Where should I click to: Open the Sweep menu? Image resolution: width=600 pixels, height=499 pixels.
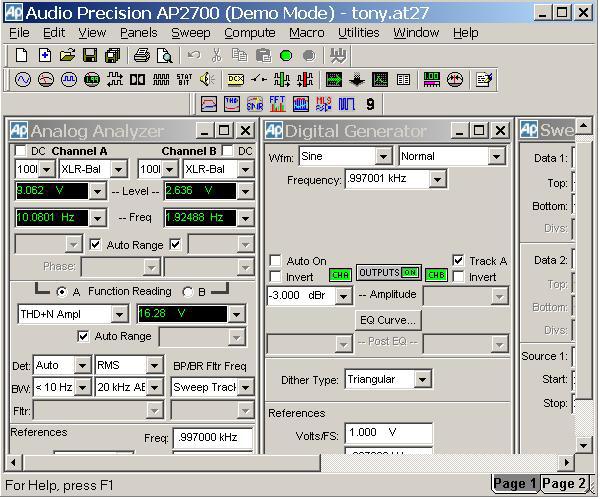pos(190,32)
